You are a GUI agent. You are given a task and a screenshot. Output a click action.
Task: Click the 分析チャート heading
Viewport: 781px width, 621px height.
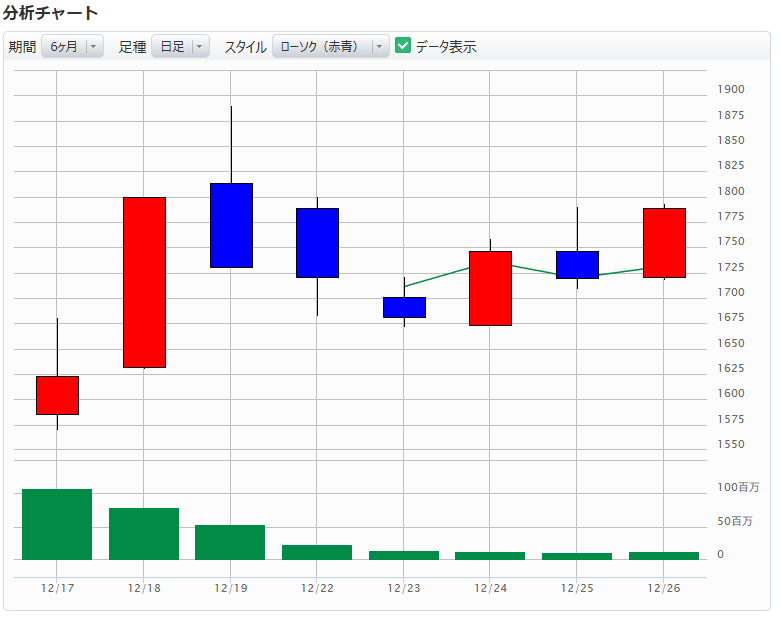(51, 13)
